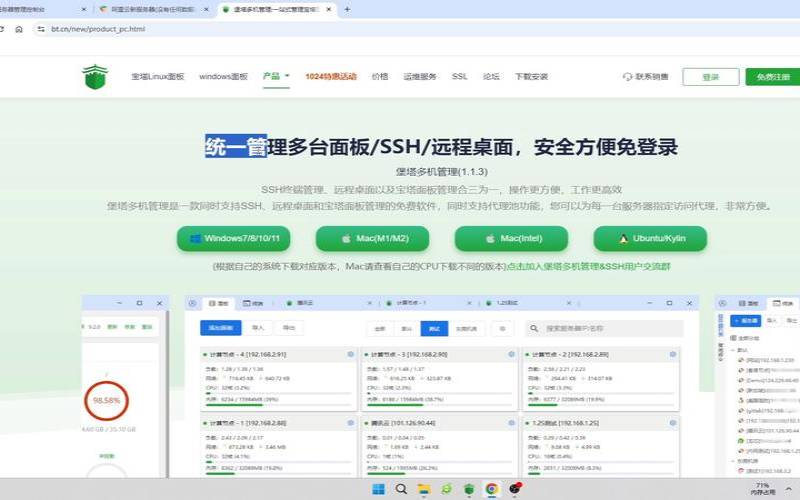Close the second browser tab
Image resolution: width=800 pixels, height=500 pixels.
click(206, 9)
